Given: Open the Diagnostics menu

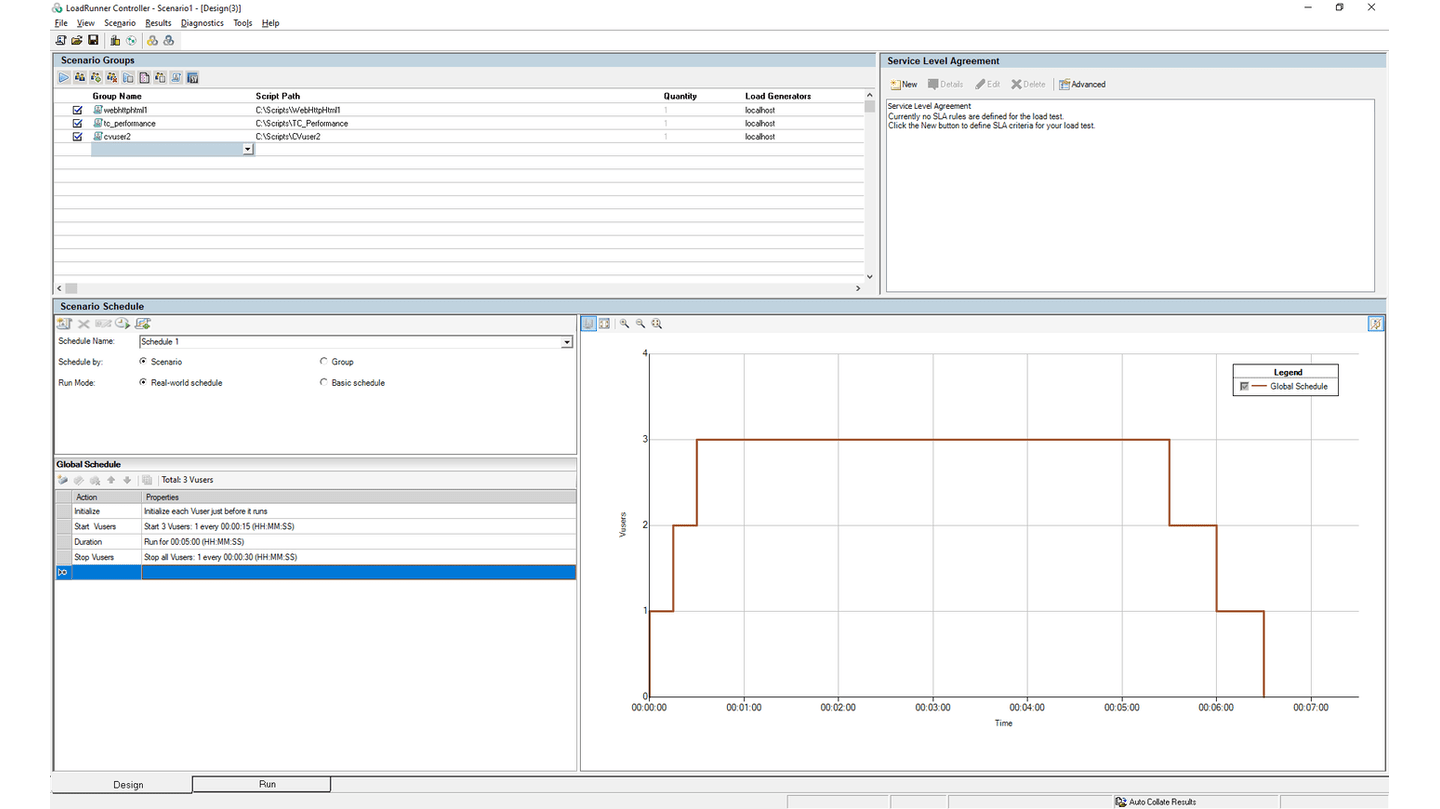Looking at the screenshot, I should [202, 23].
